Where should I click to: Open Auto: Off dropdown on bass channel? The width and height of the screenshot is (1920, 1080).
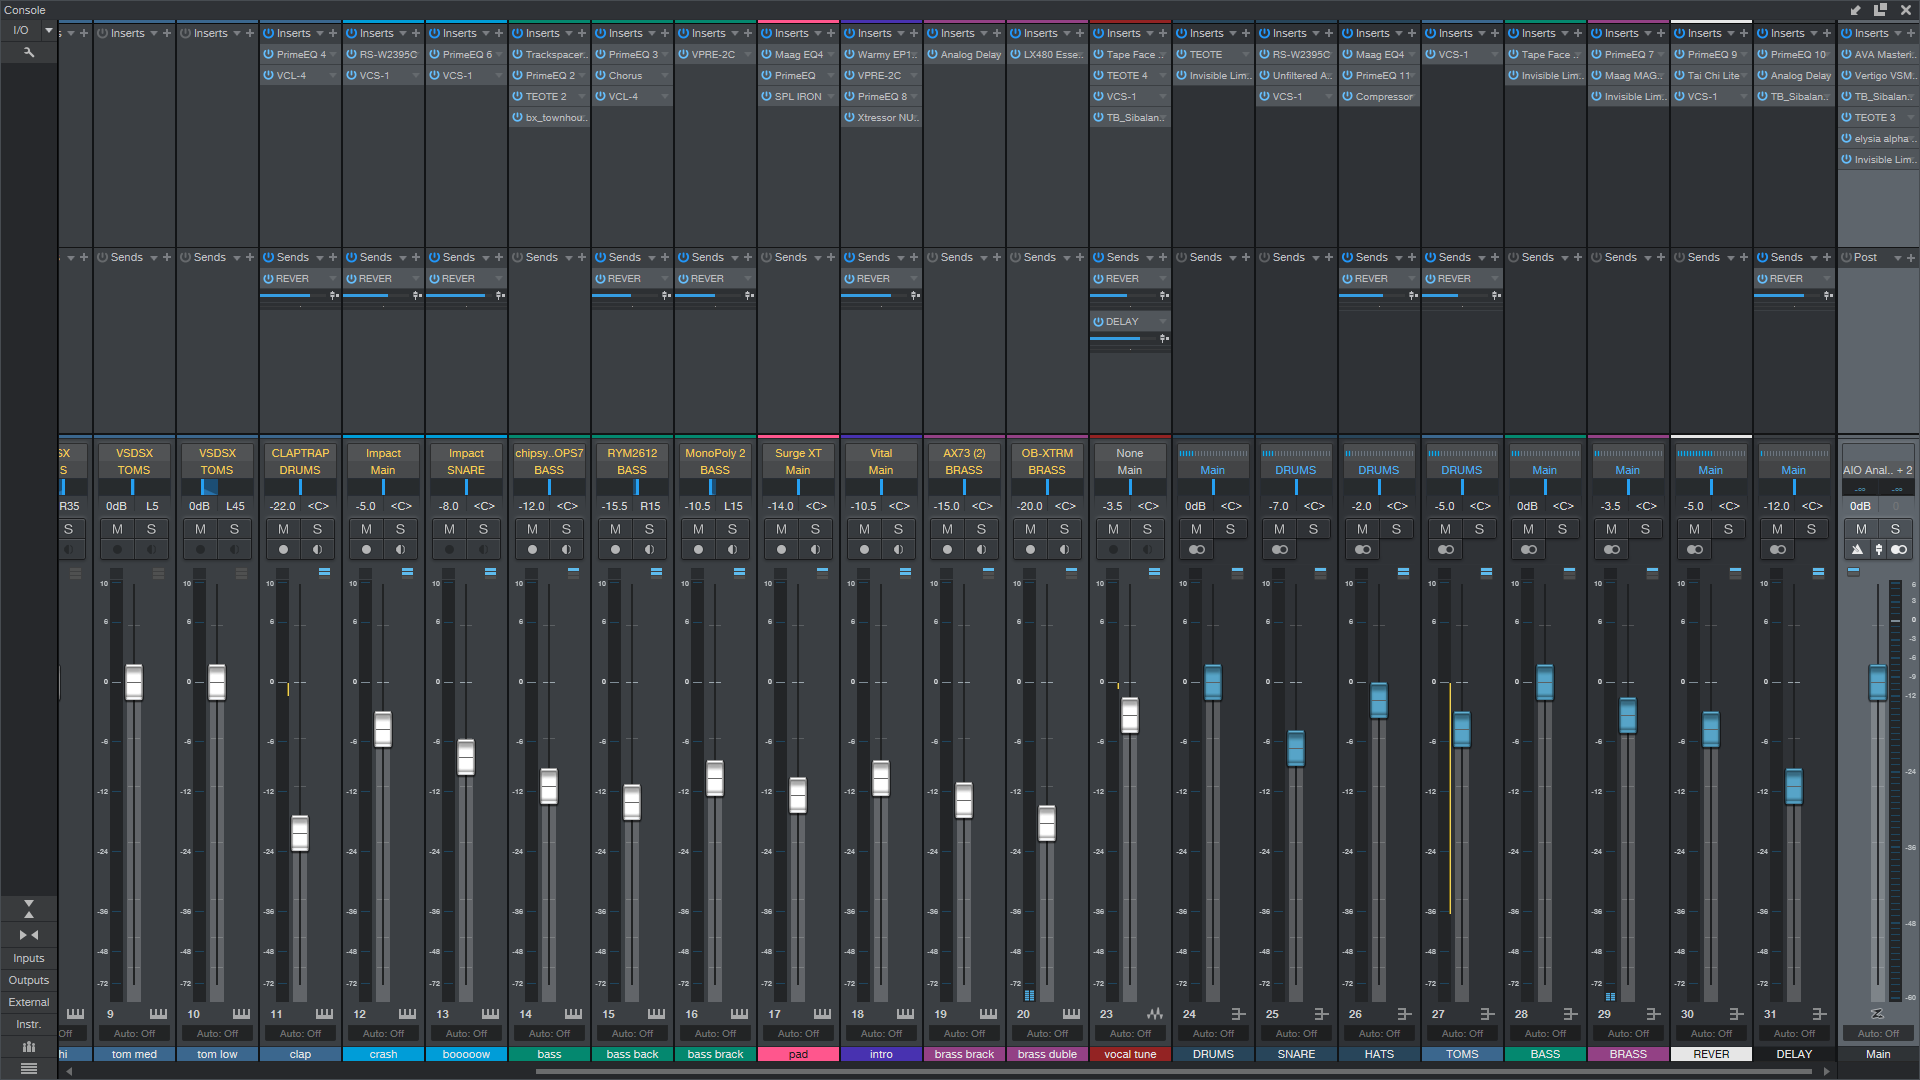549,1034
